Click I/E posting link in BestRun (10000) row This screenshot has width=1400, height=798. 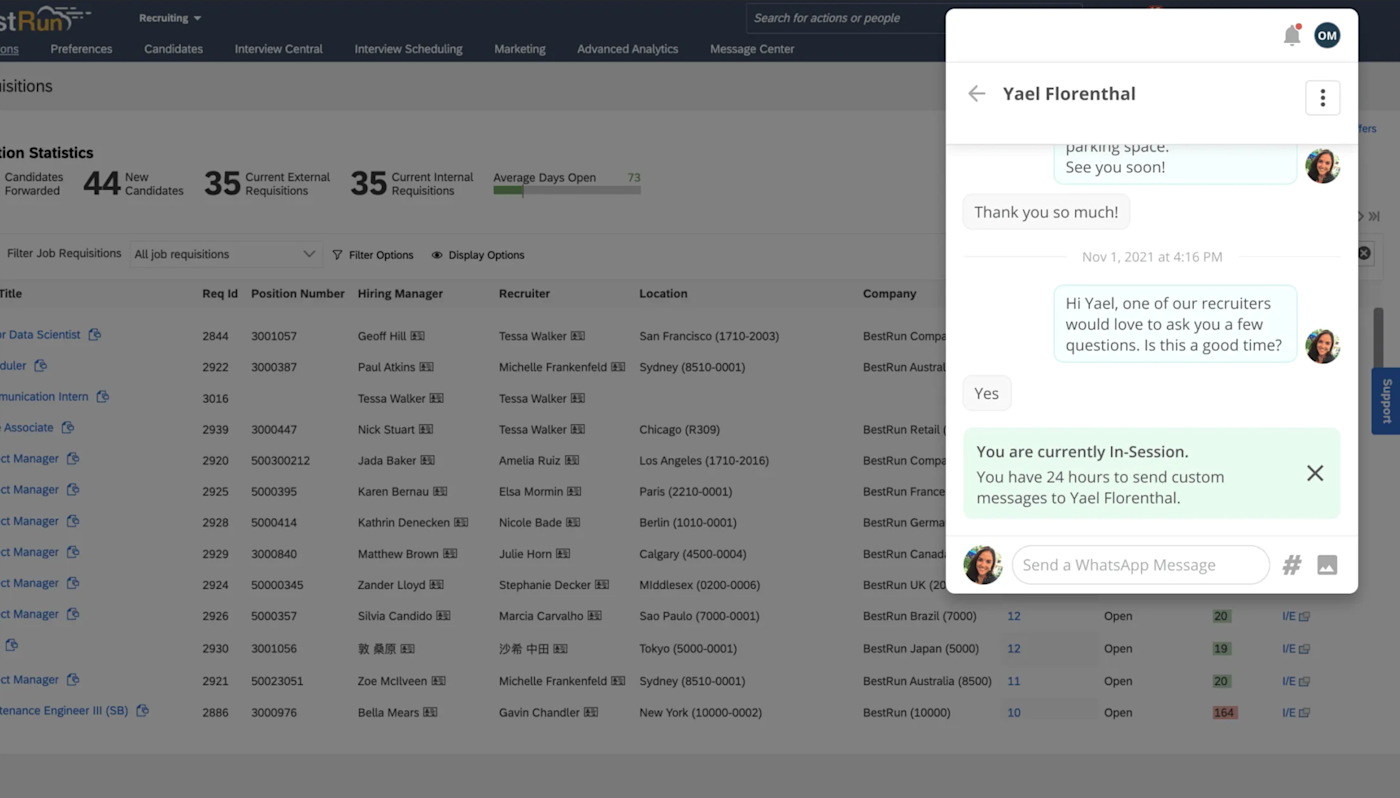click(x=1296, y=713)
